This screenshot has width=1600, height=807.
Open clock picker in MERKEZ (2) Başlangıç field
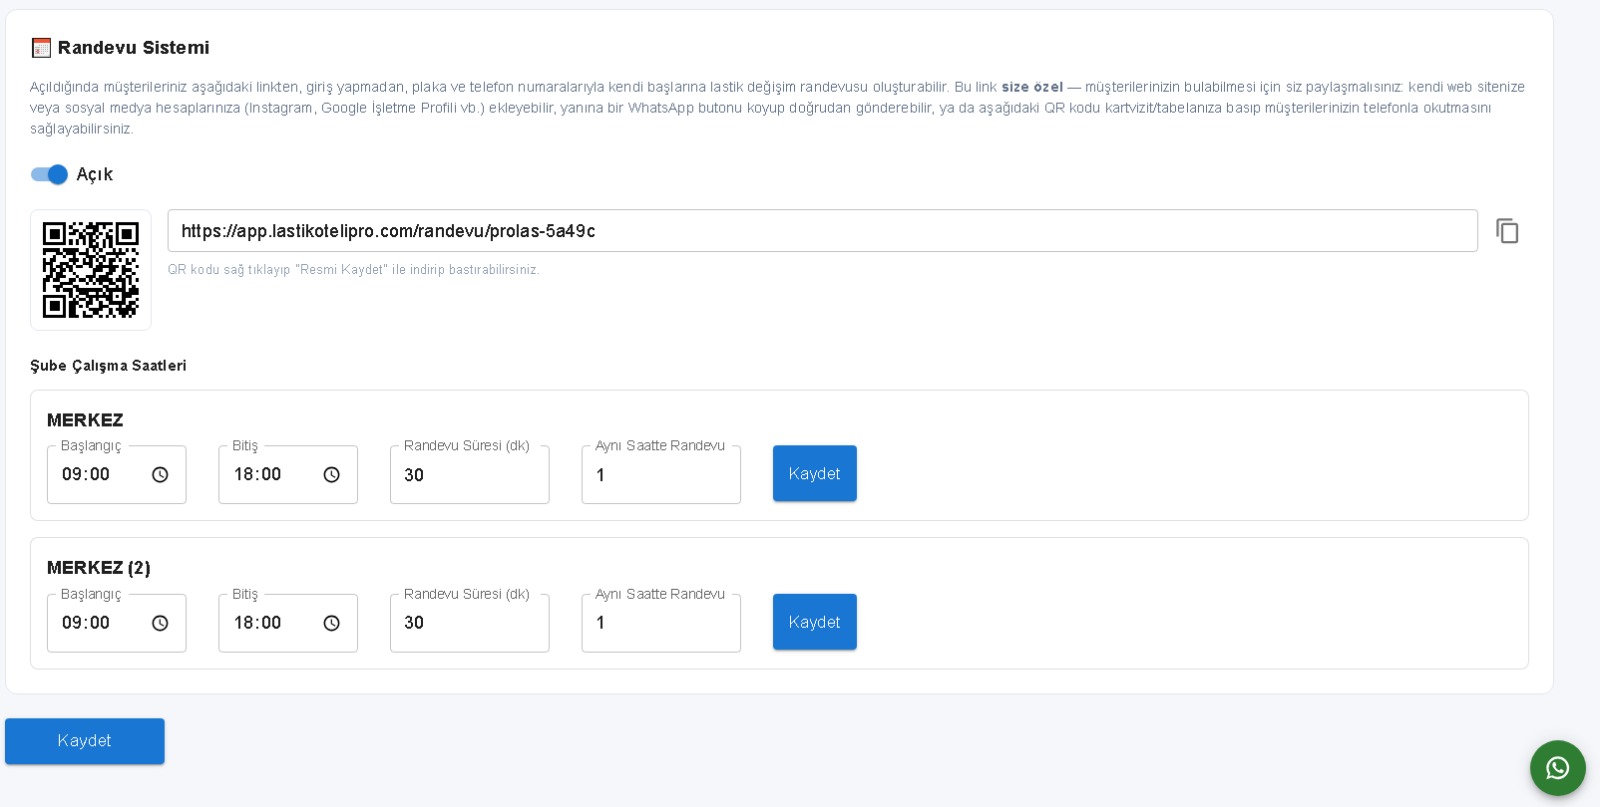pyautogui.click(x=160, y=623)
